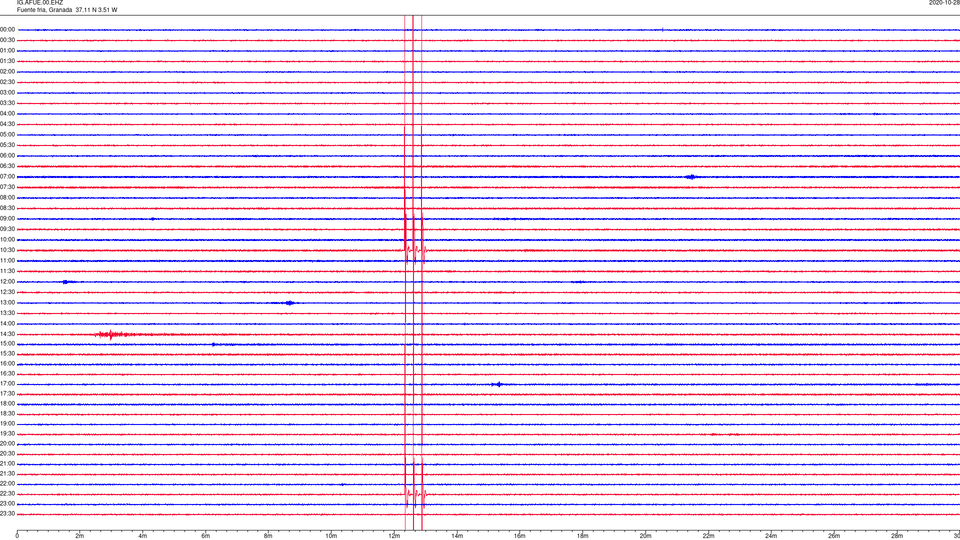Select the 23:30 trace time label
Viewport: 960px width, 540px height.
click(x=7, y=514)
